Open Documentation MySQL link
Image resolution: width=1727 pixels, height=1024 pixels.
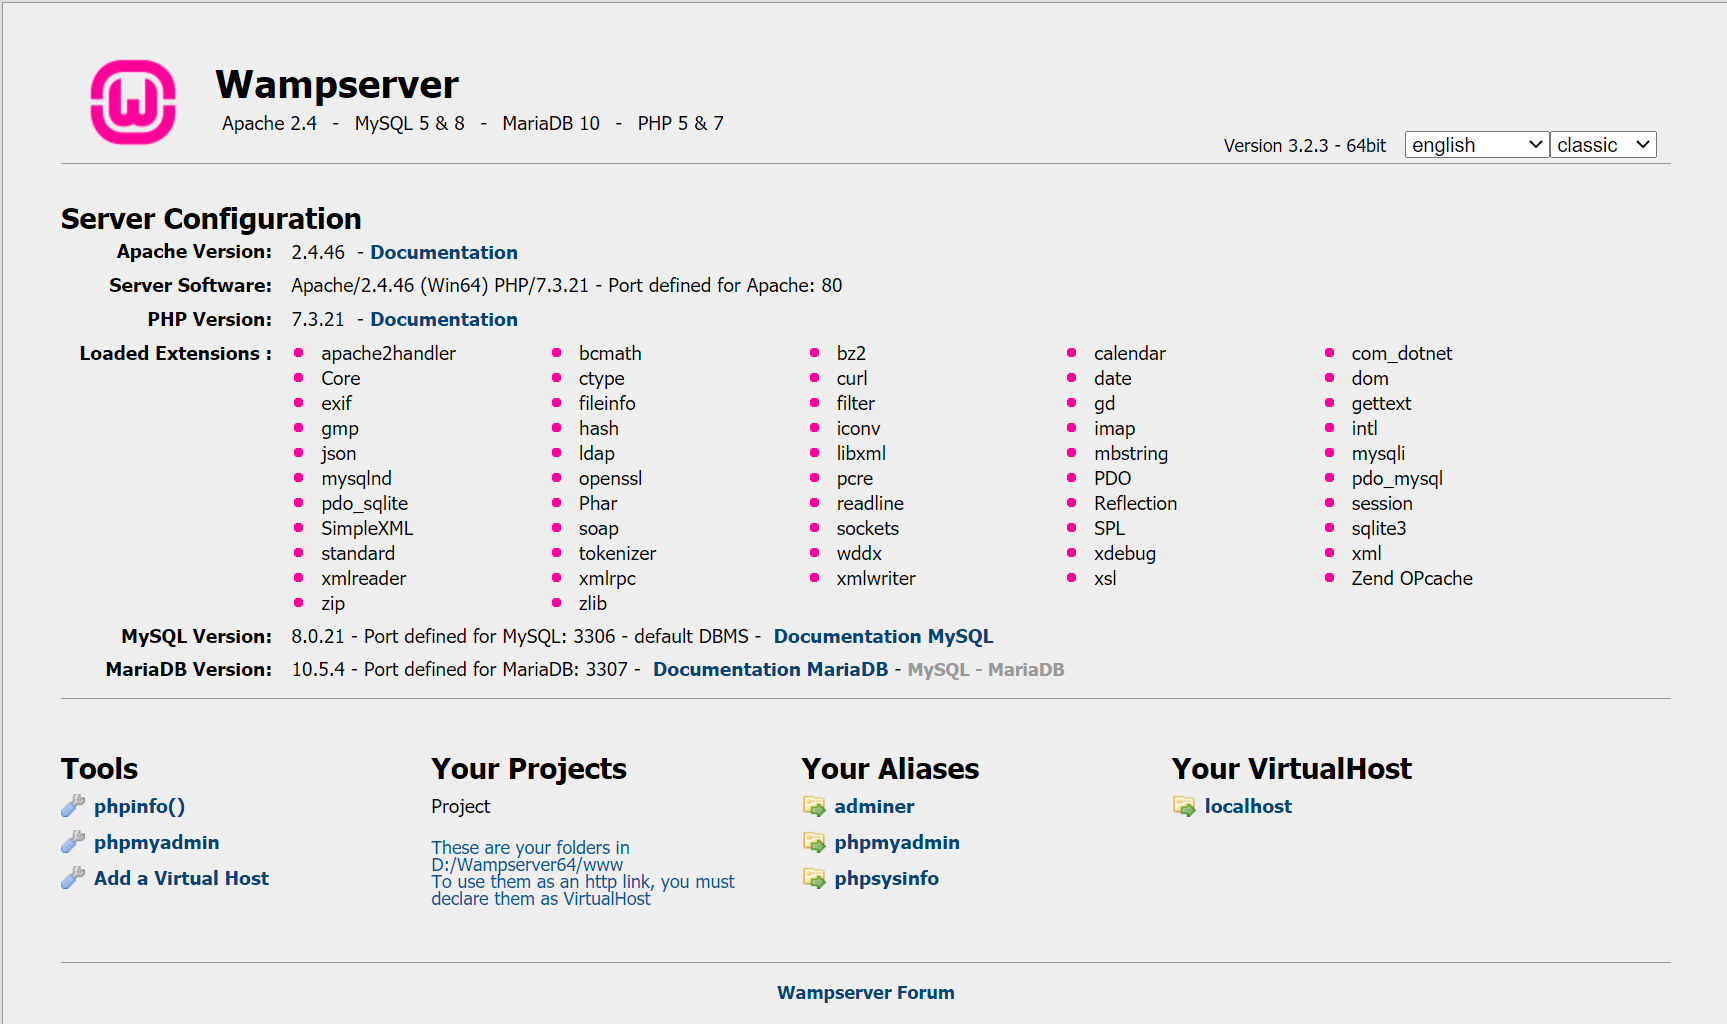883,636
